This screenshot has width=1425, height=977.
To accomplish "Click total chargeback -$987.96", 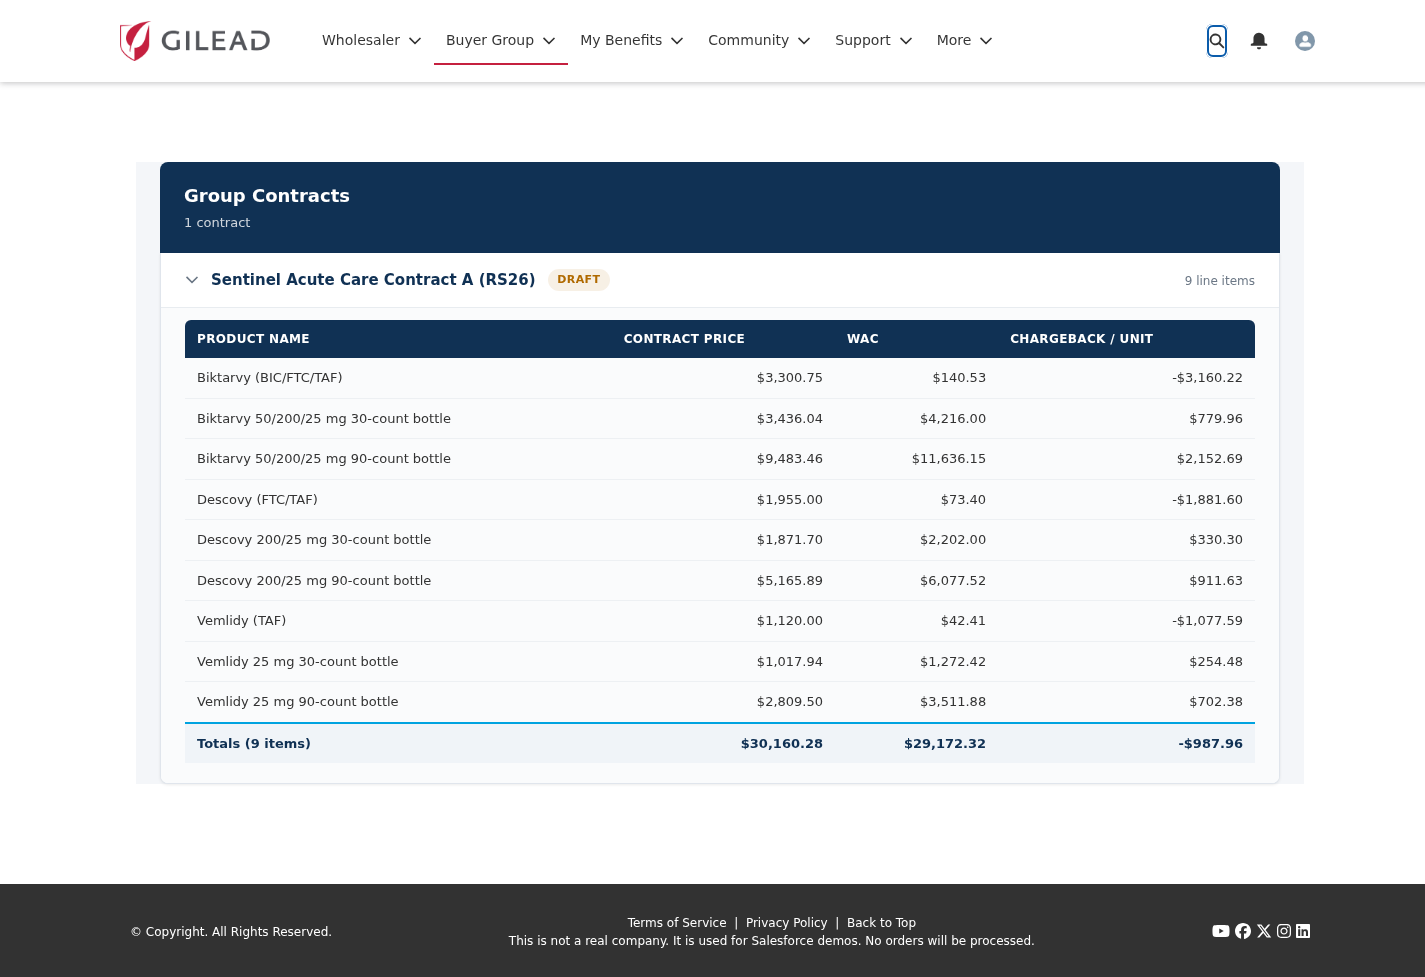I will pyautogui.click(x=1211, y=744).
